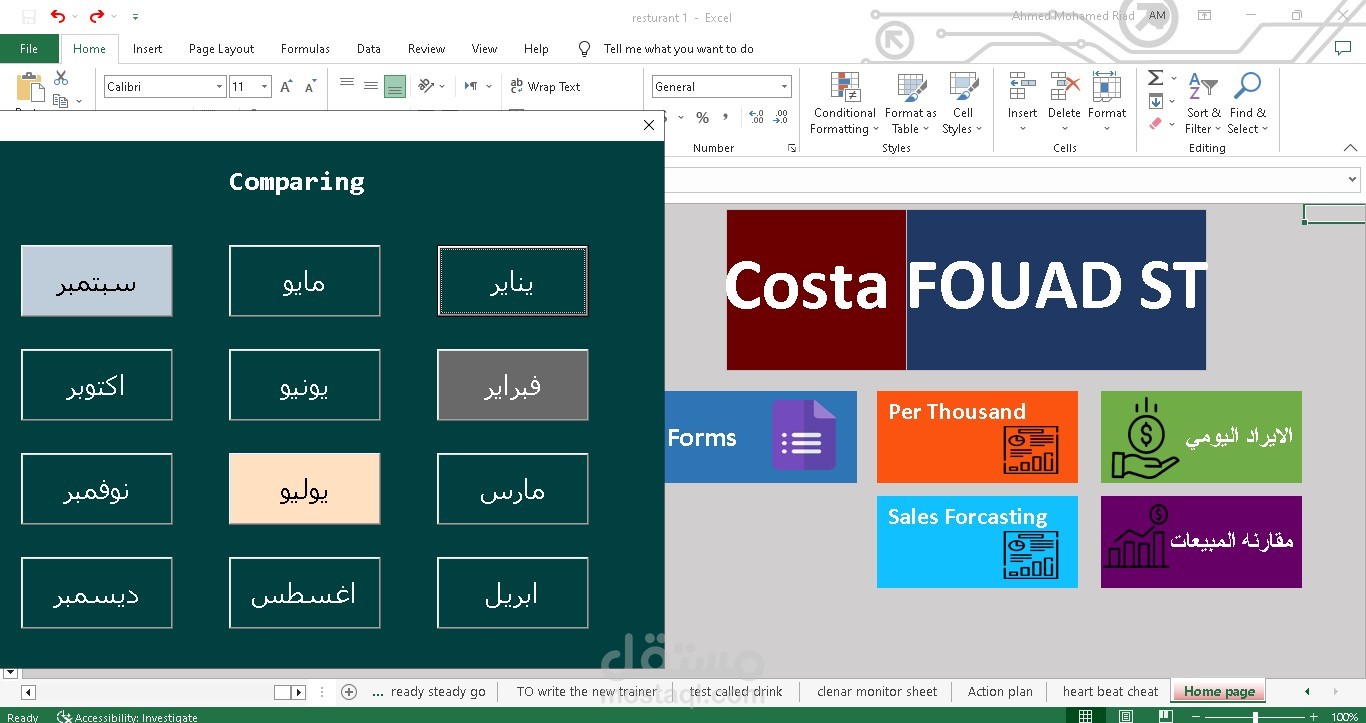Image resolution: width=1366 pixels, height=723 pixels.
Task: Click the Comments speech bubble icon
Action: [x=1342, y=48]
